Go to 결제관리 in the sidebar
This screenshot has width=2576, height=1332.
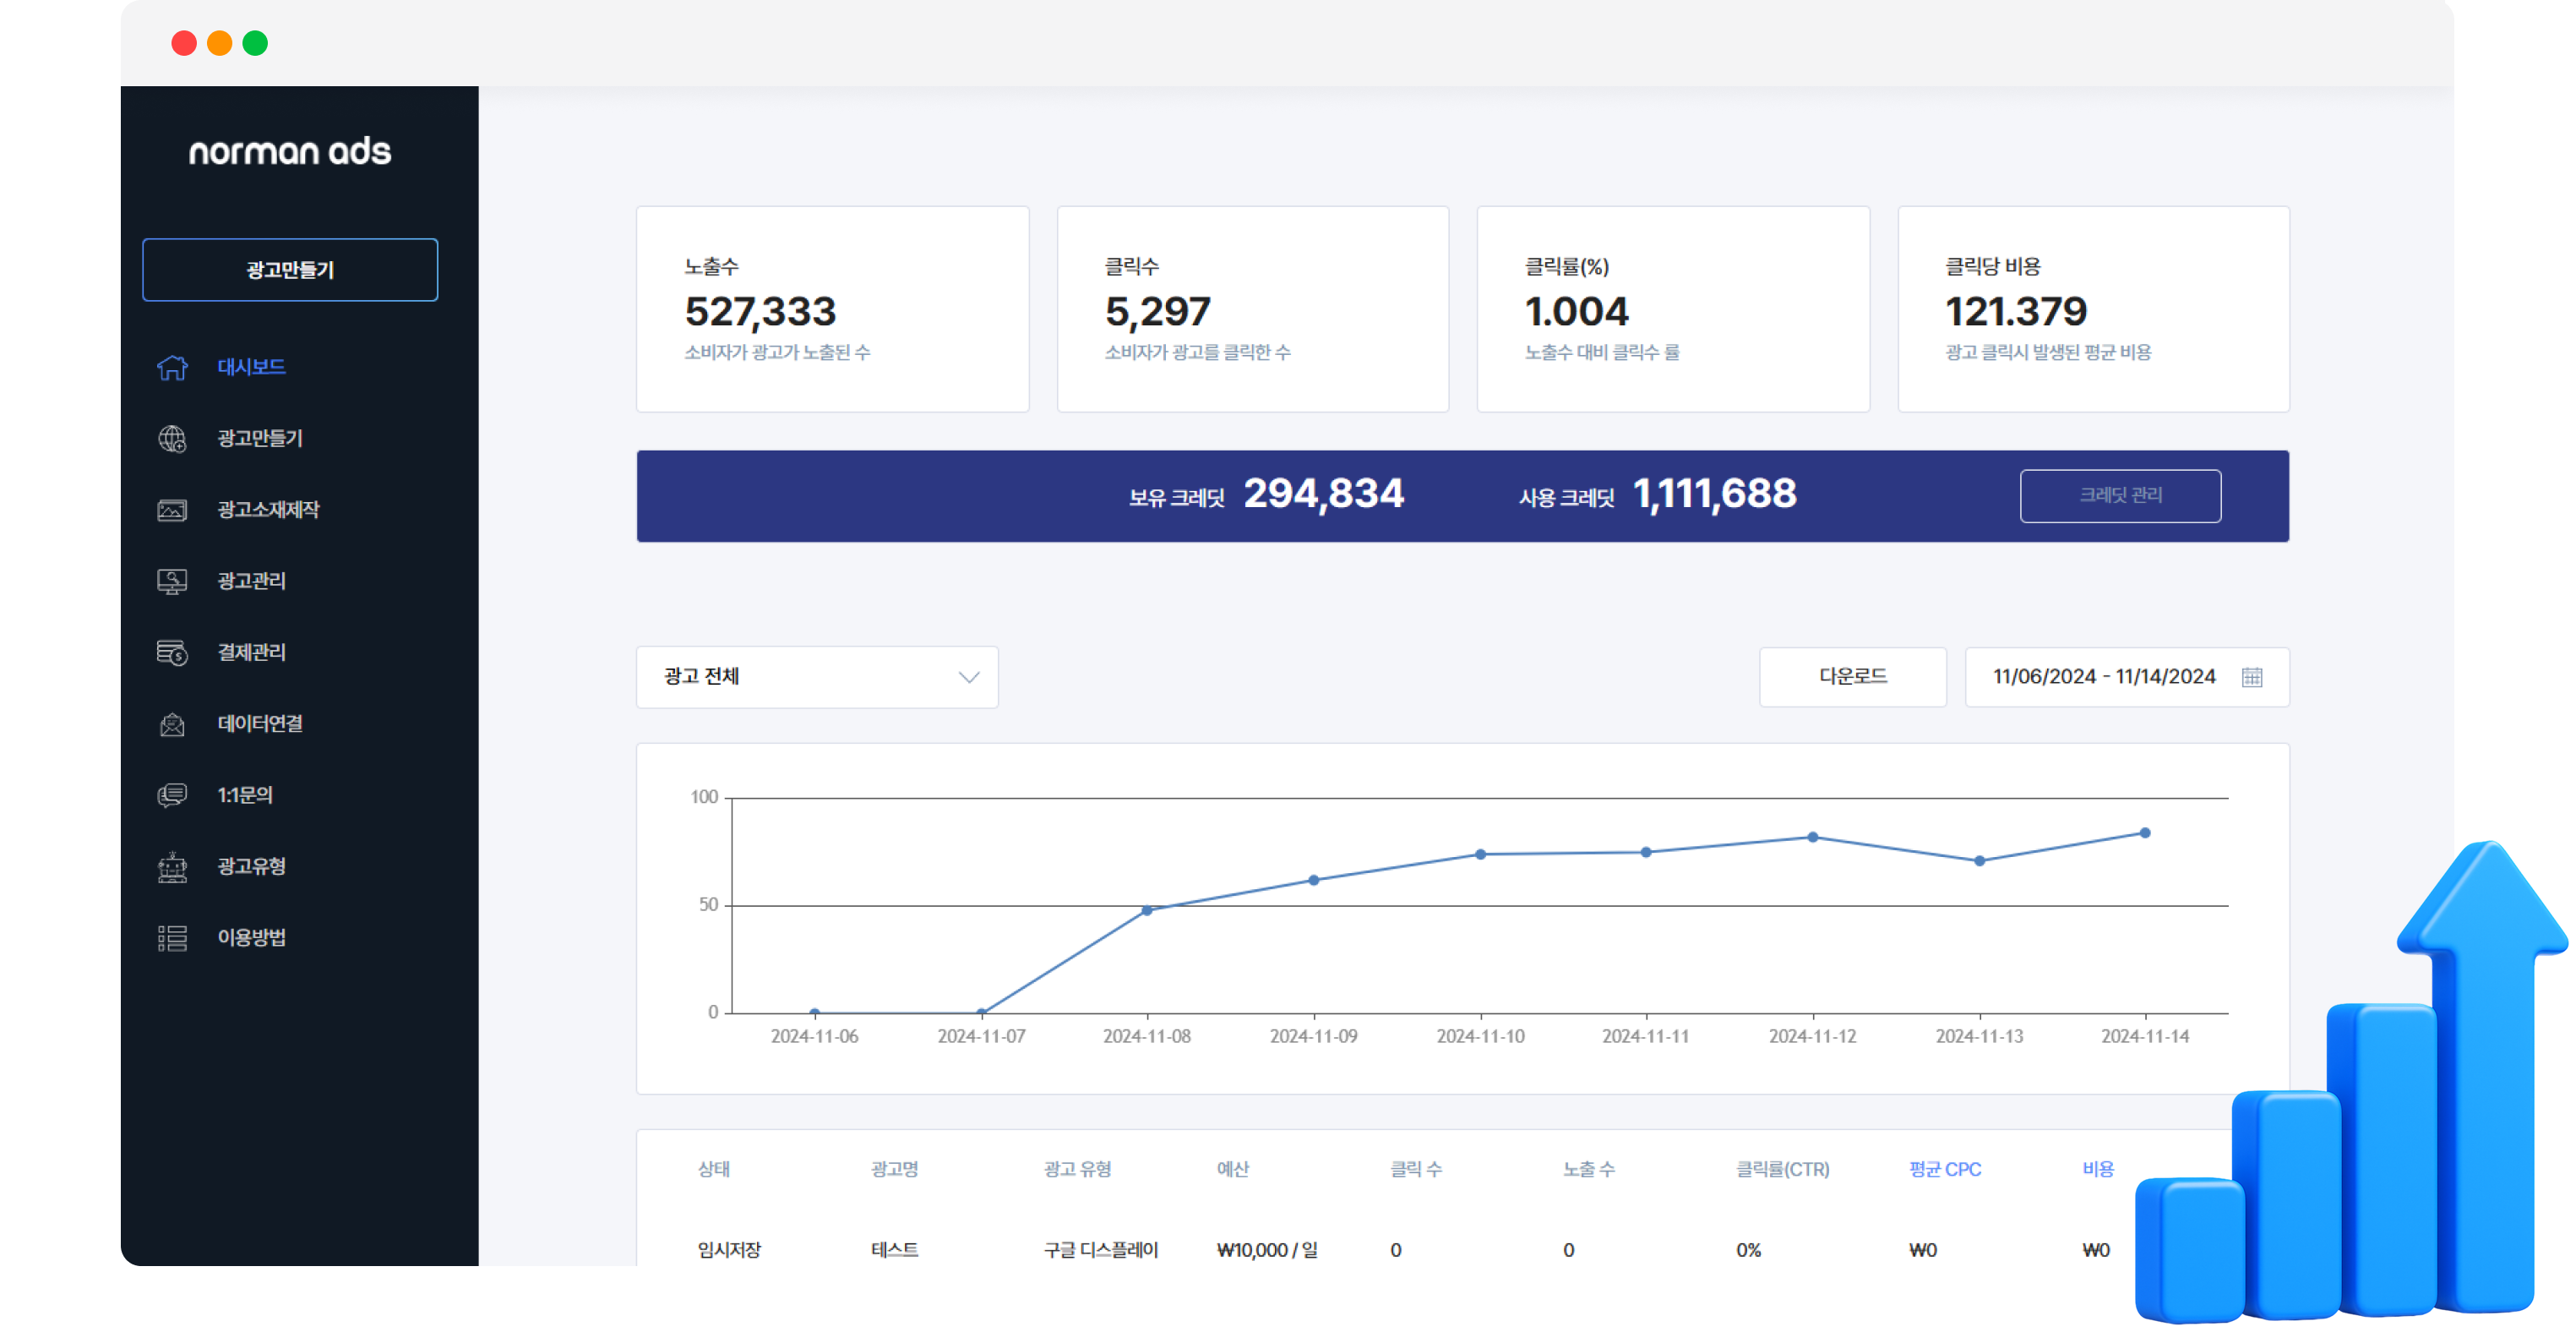click(x=251, y=653)
